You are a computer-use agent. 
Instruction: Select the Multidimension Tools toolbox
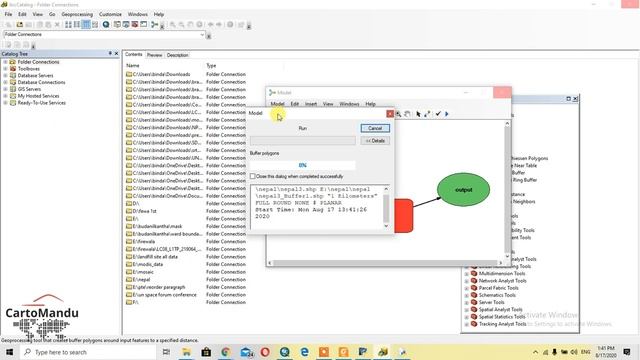[x=502, y=273]
